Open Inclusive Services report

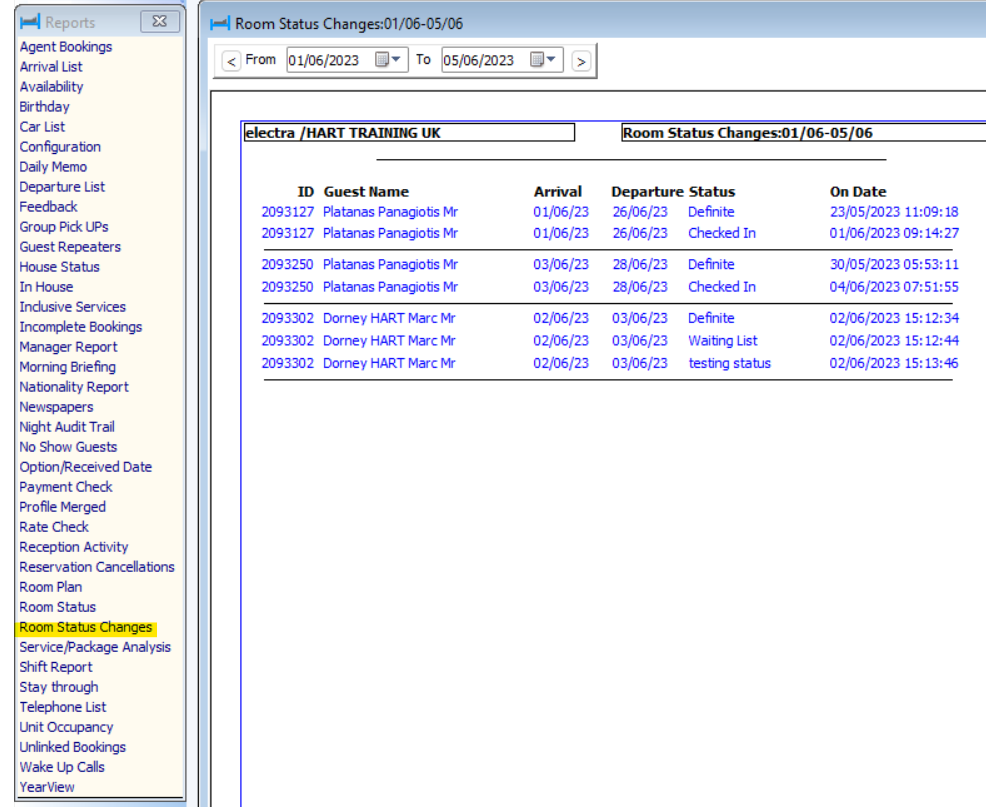click(73, 307)
